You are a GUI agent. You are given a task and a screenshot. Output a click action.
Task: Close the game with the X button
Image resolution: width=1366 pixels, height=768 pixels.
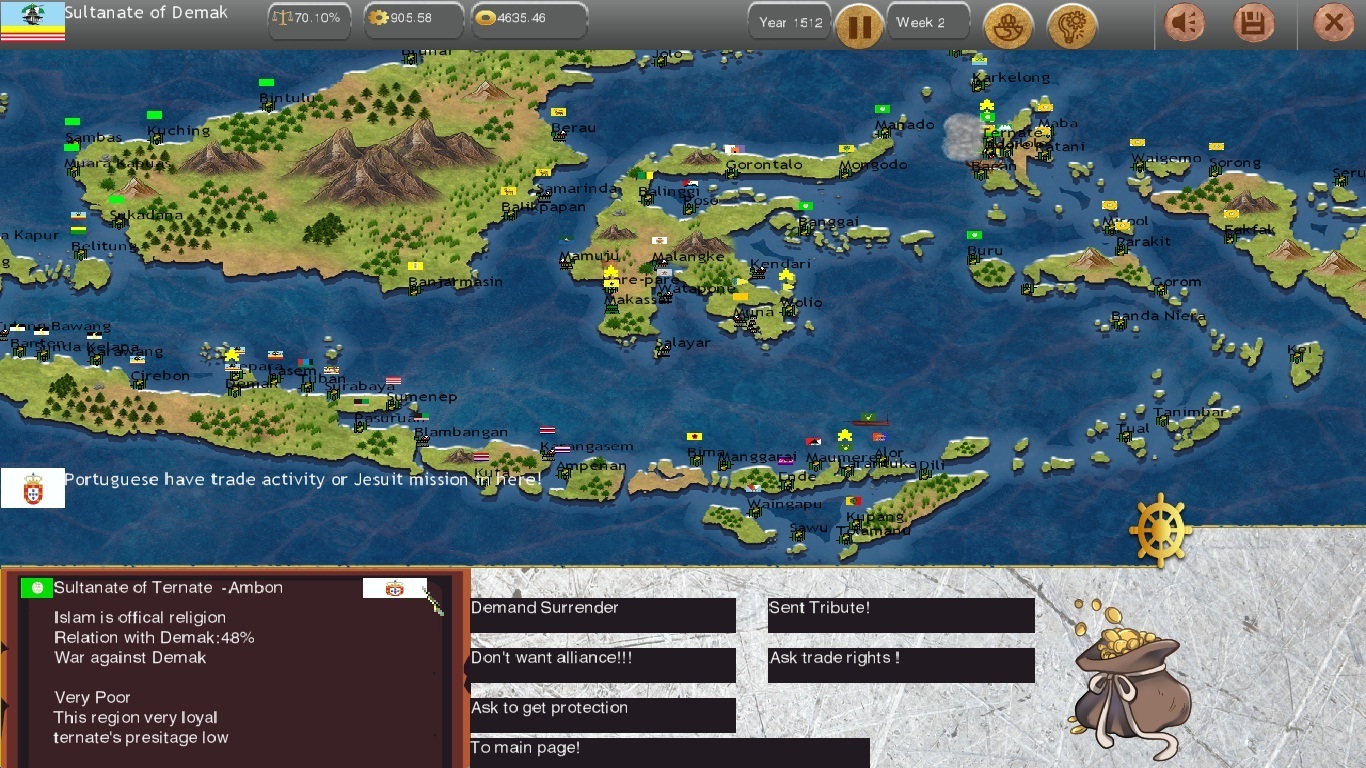(x=1333, y=24)
